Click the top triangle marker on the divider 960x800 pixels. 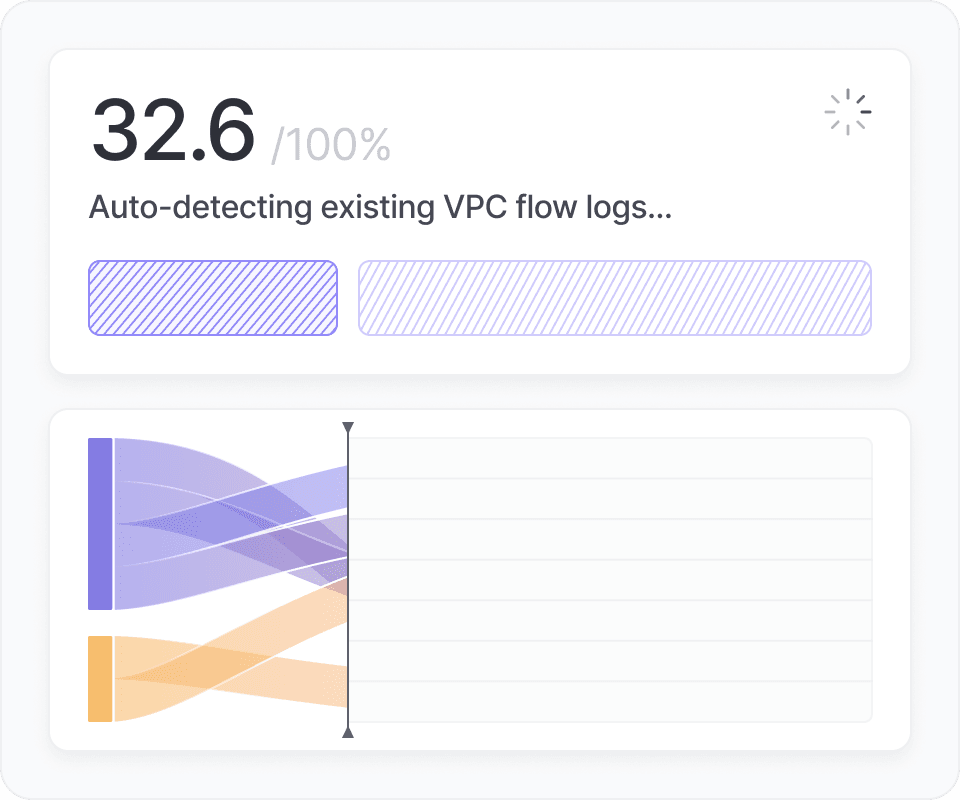348,428
